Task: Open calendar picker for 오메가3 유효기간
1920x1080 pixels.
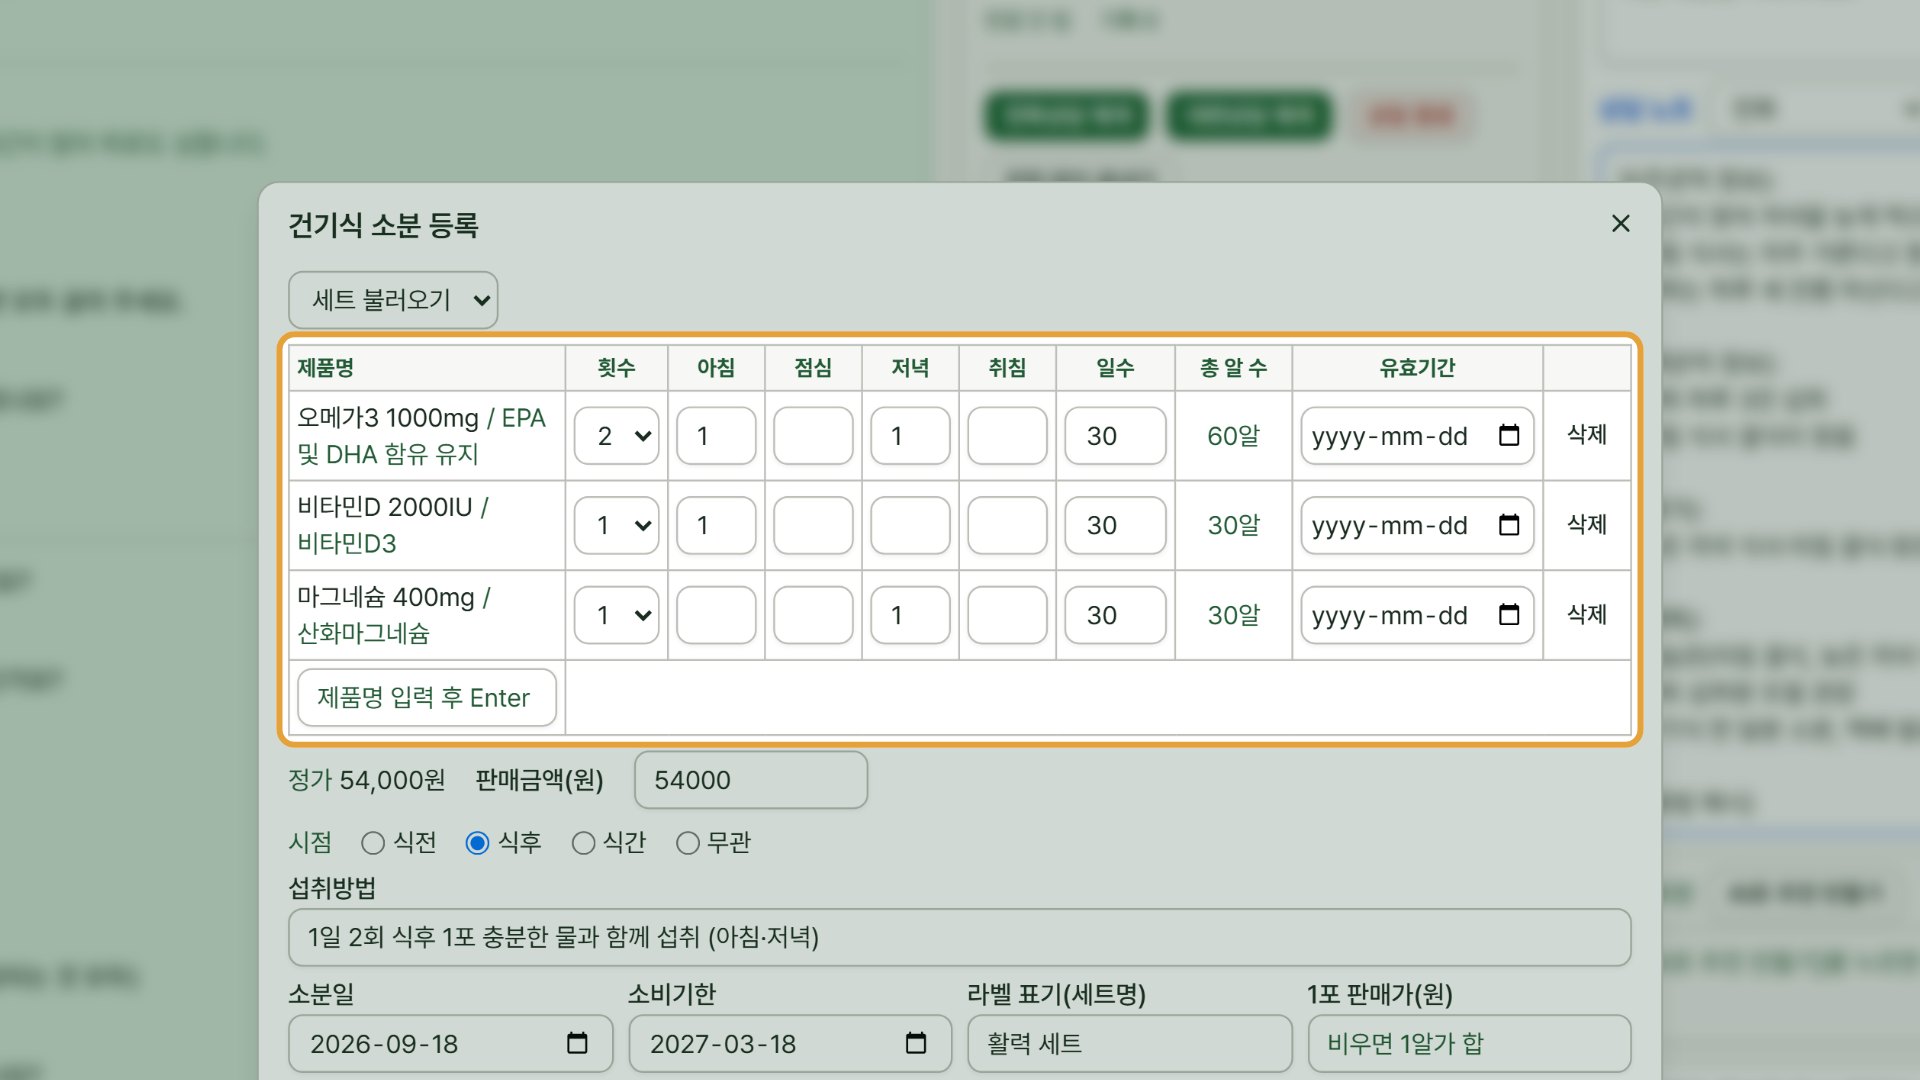Action: coord(1509,436)
